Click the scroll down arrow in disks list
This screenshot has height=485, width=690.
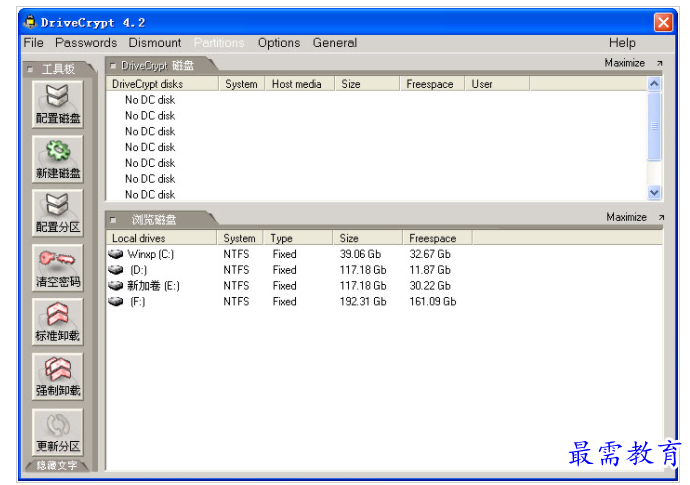click(654, 193)
